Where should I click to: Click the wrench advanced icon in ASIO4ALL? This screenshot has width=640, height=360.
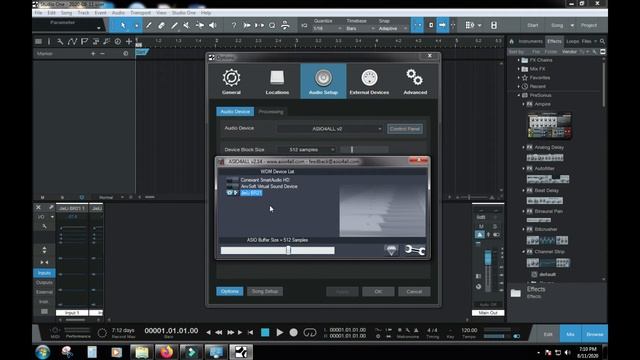(x=414, y=250)
